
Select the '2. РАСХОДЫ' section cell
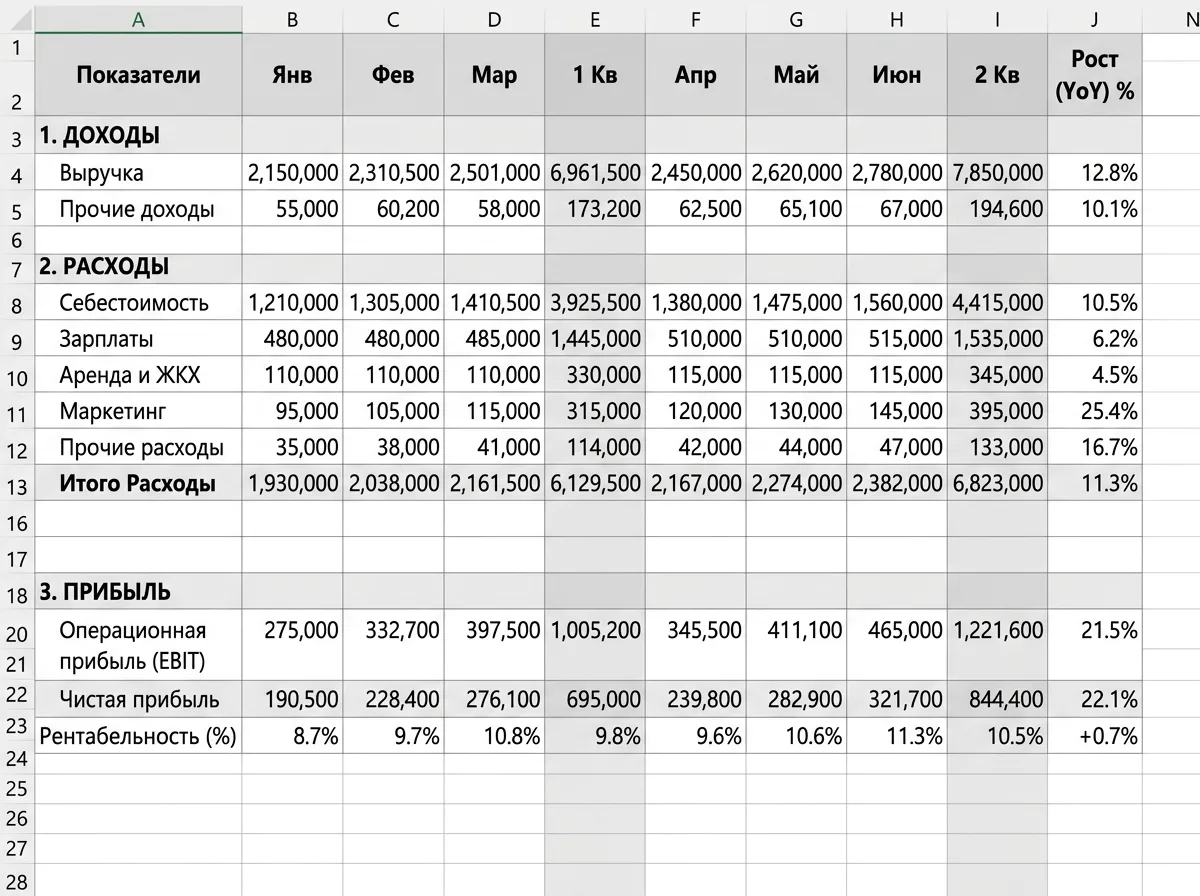(139, 268)
